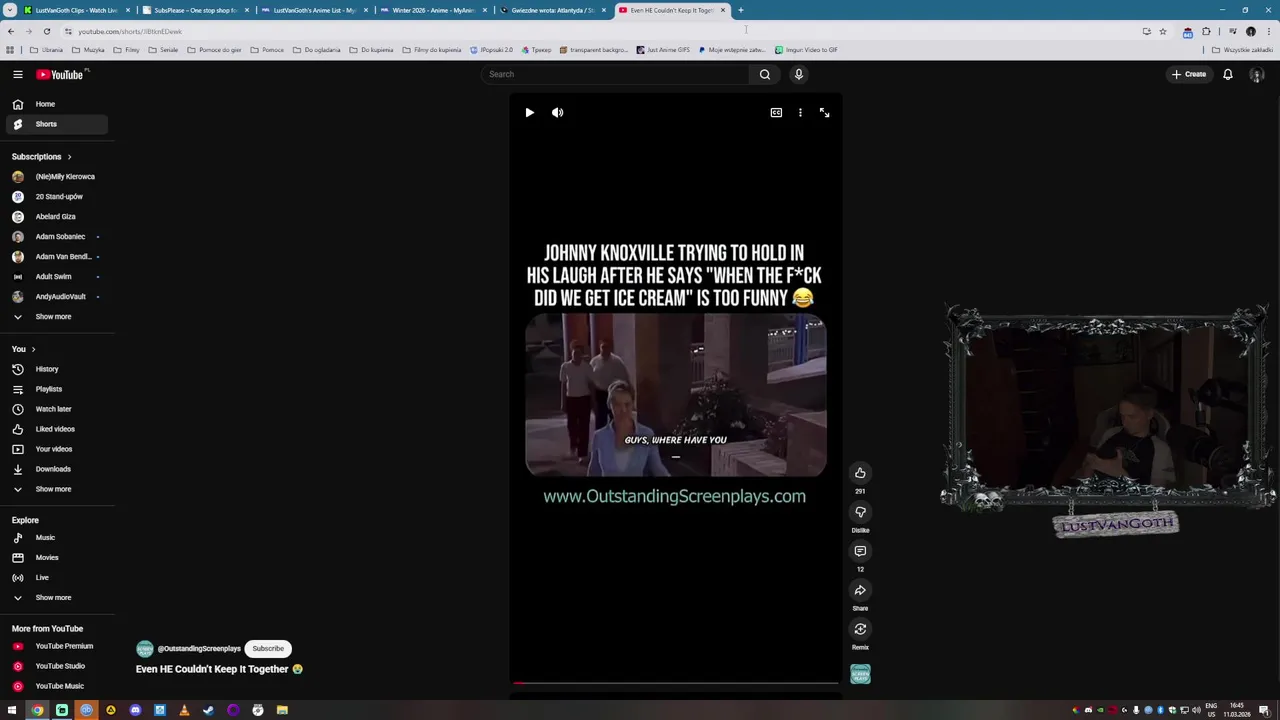Open YouTube Premium link
Image resolution: width=1280 pixels, height=720 pixels.
tap(56, 646)
